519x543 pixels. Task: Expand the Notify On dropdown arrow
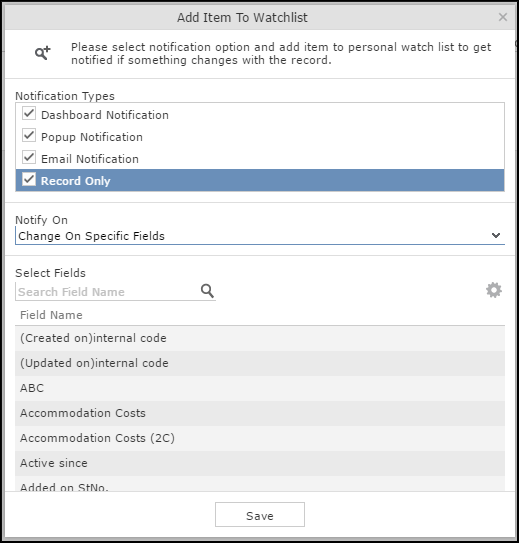pos(496,235)
